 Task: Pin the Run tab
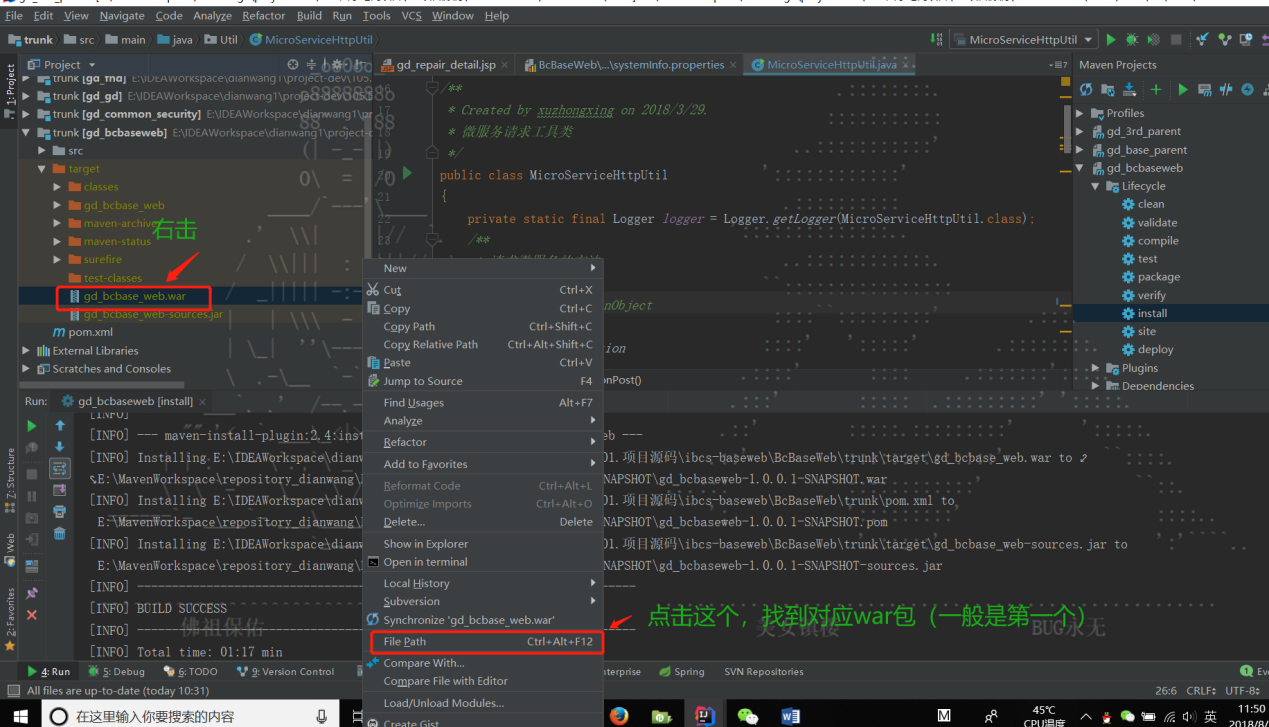pyautogui.click(x=32, y=592)
